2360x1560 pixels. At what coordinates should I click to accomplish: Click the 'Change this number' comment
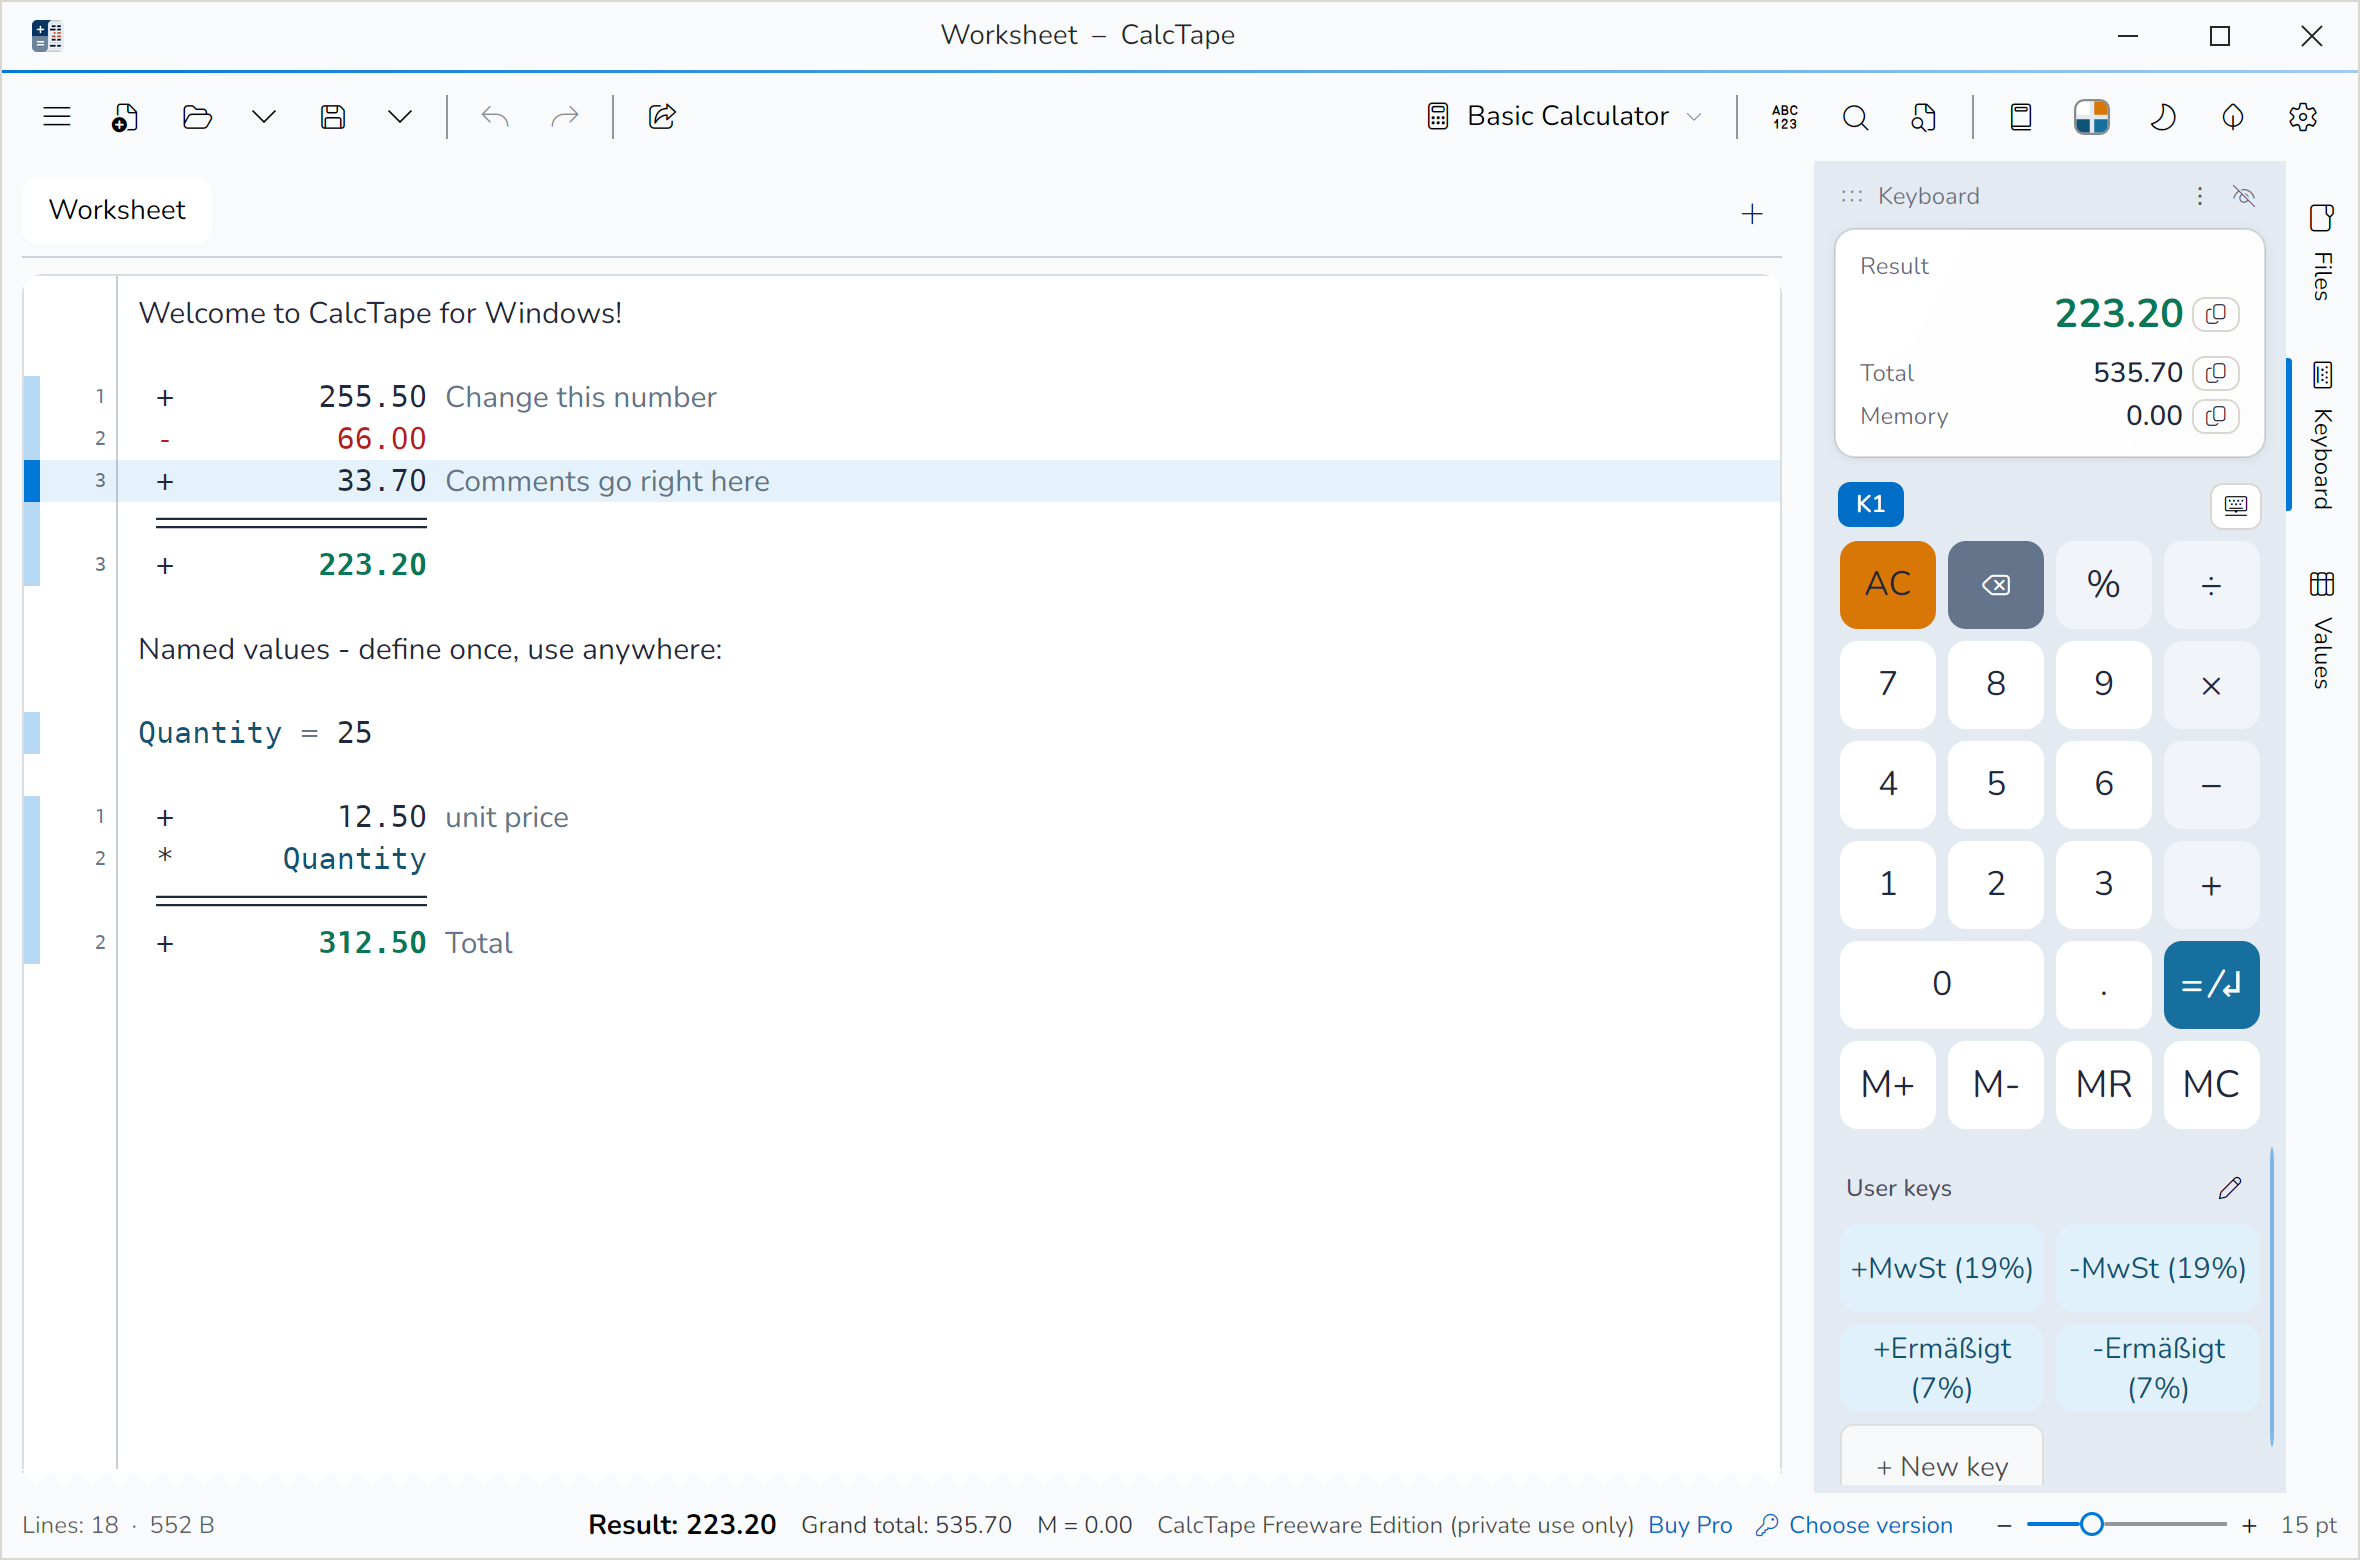point(581,397)
